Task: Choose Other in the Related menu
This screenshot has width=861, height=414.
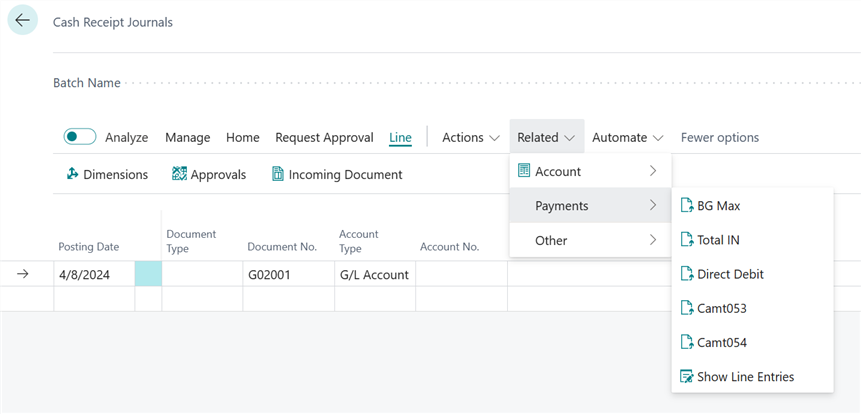Action: pos(590,240)
